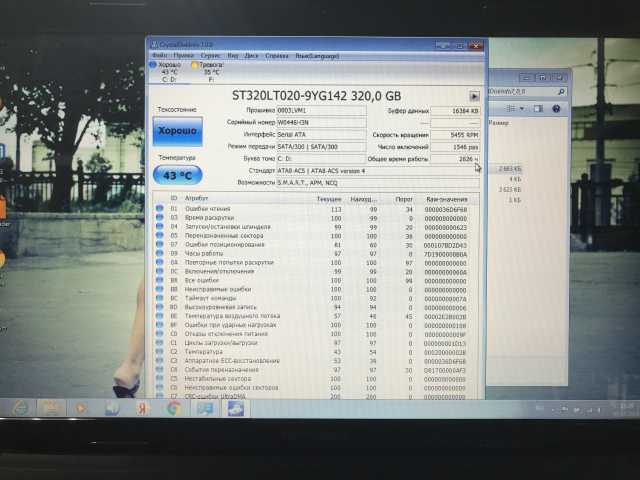Click the yellow warning circle beside Тревога disk

(x=195, y=64)
